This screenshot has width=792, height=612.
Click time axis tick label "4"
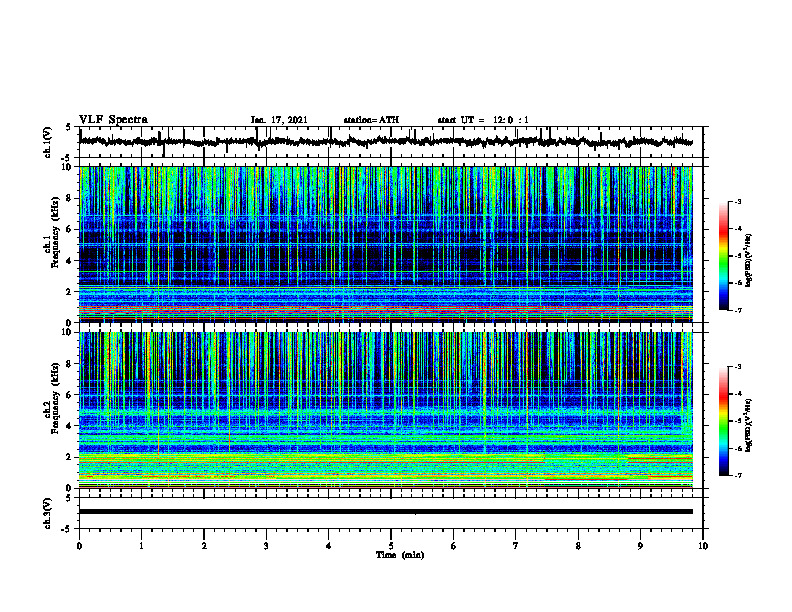coord(329,546)
